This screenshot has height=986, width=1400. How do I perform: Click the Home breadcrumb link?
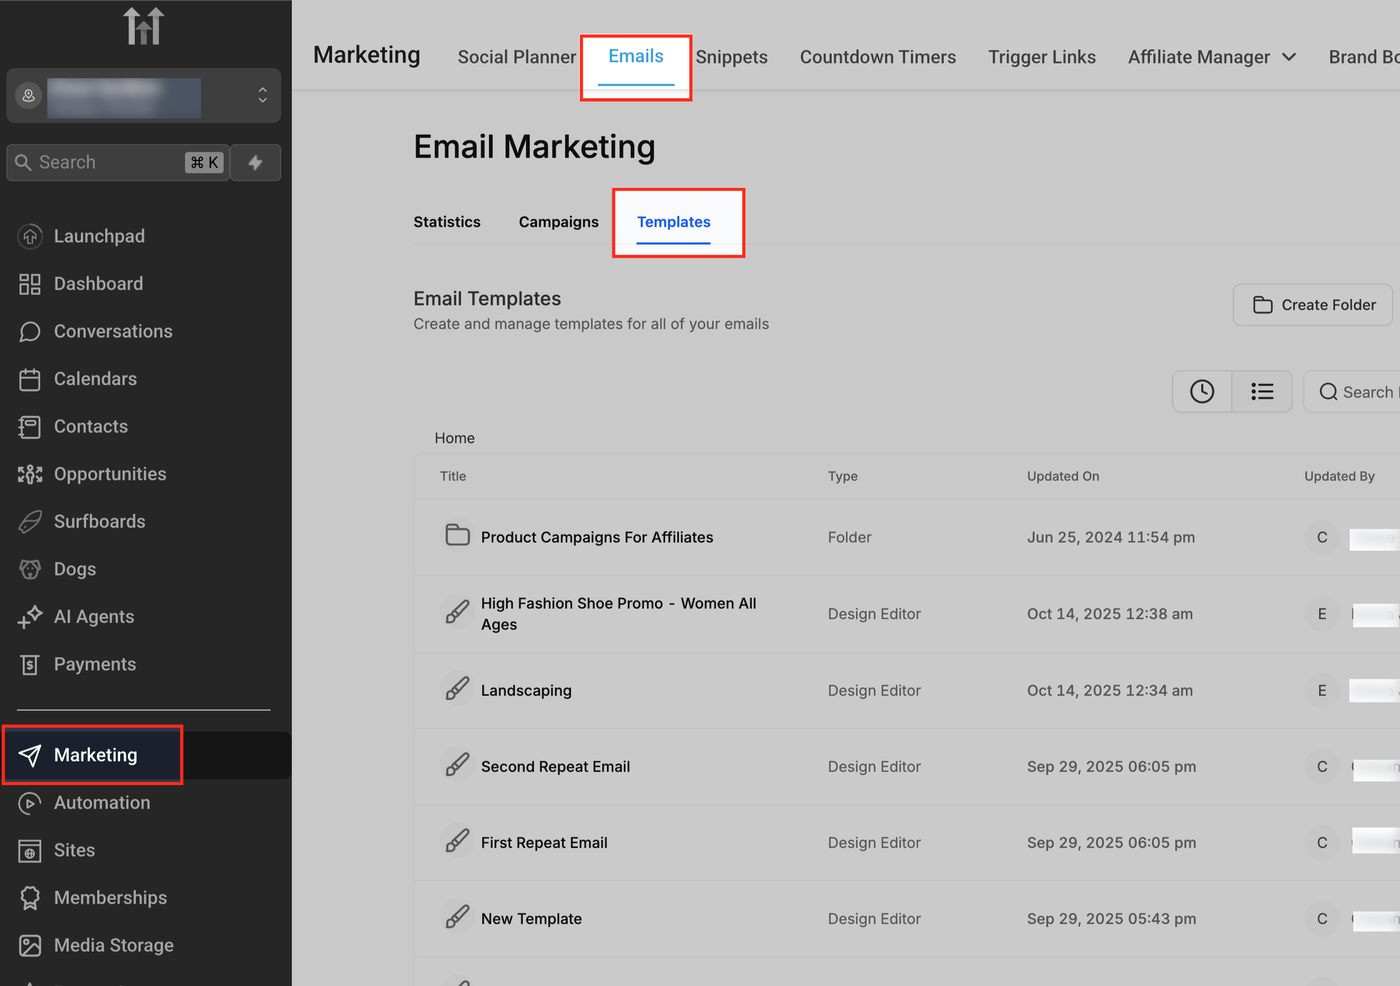coord(454,438)
